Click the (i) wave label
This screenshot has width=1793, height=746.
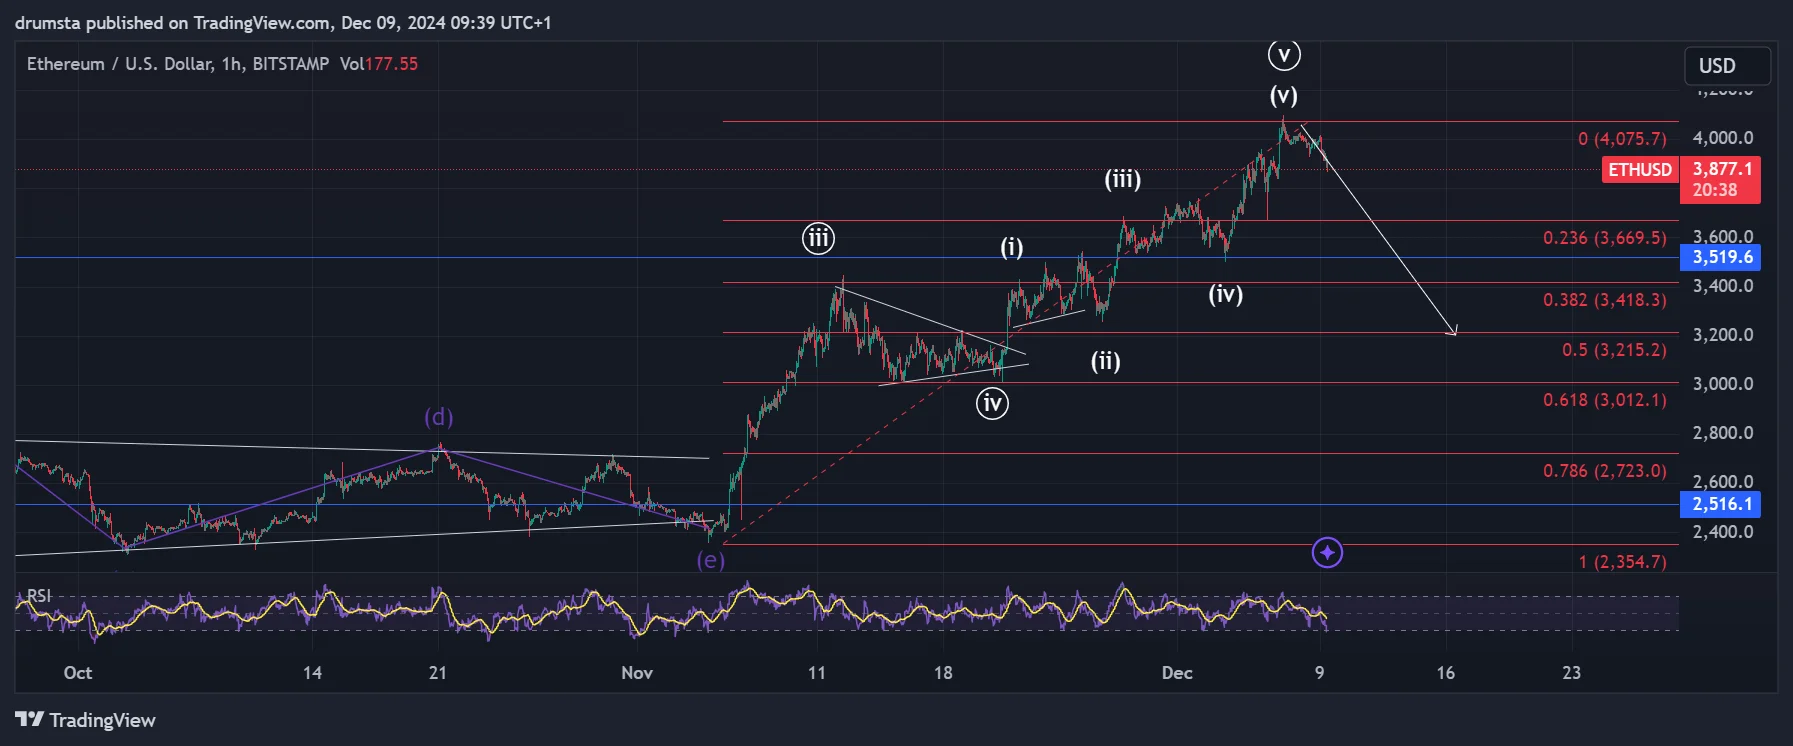(x=1012, y=247)
